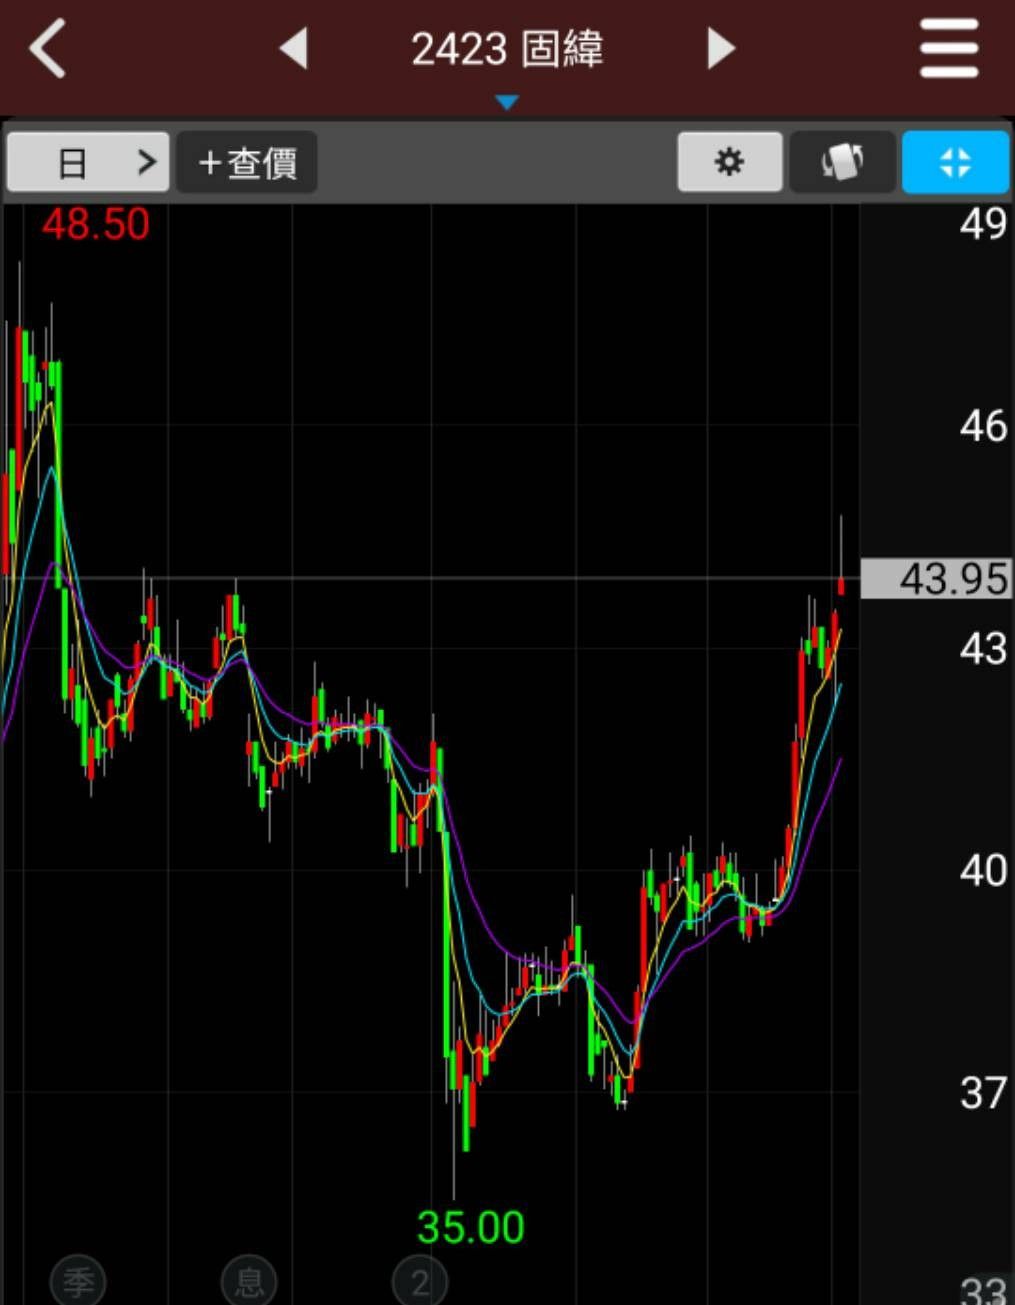The height and width of the screenshot is (1305, 1015).
Task: Tap the 息 dividend marker circle
Action: 248,1281
